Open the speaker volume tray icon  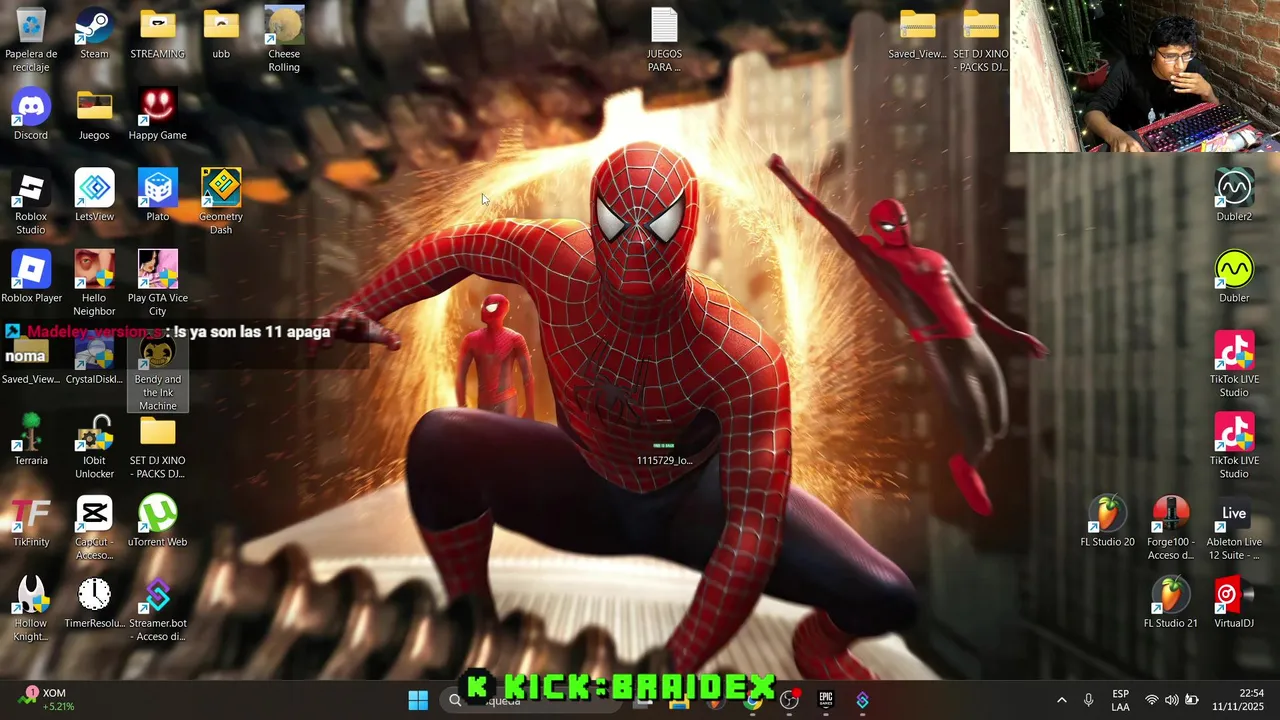[1171, 700]
